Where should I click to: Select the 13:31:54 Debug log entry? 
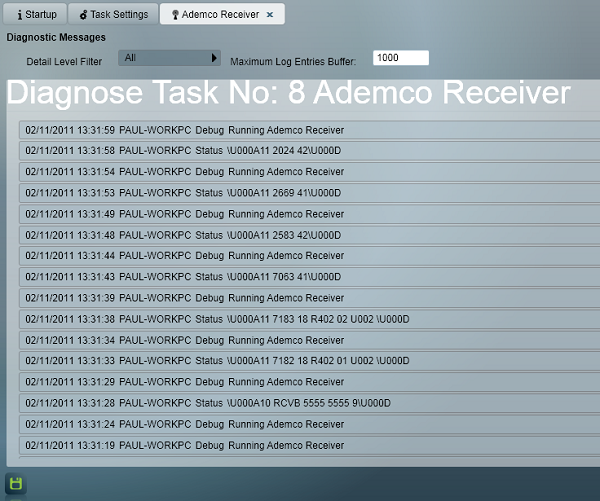(x=309, y=172)
